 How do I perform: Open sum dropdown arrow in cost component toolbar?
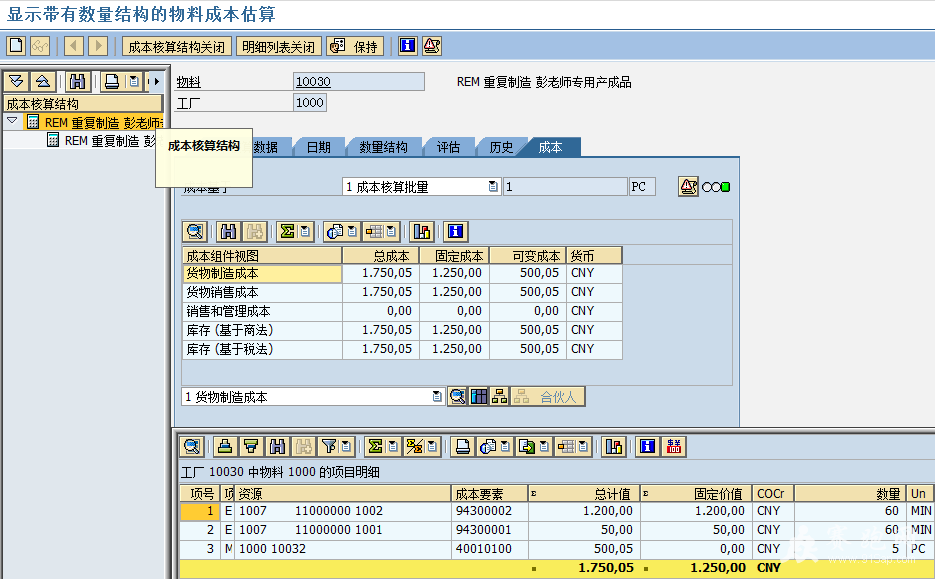(305, 231)
